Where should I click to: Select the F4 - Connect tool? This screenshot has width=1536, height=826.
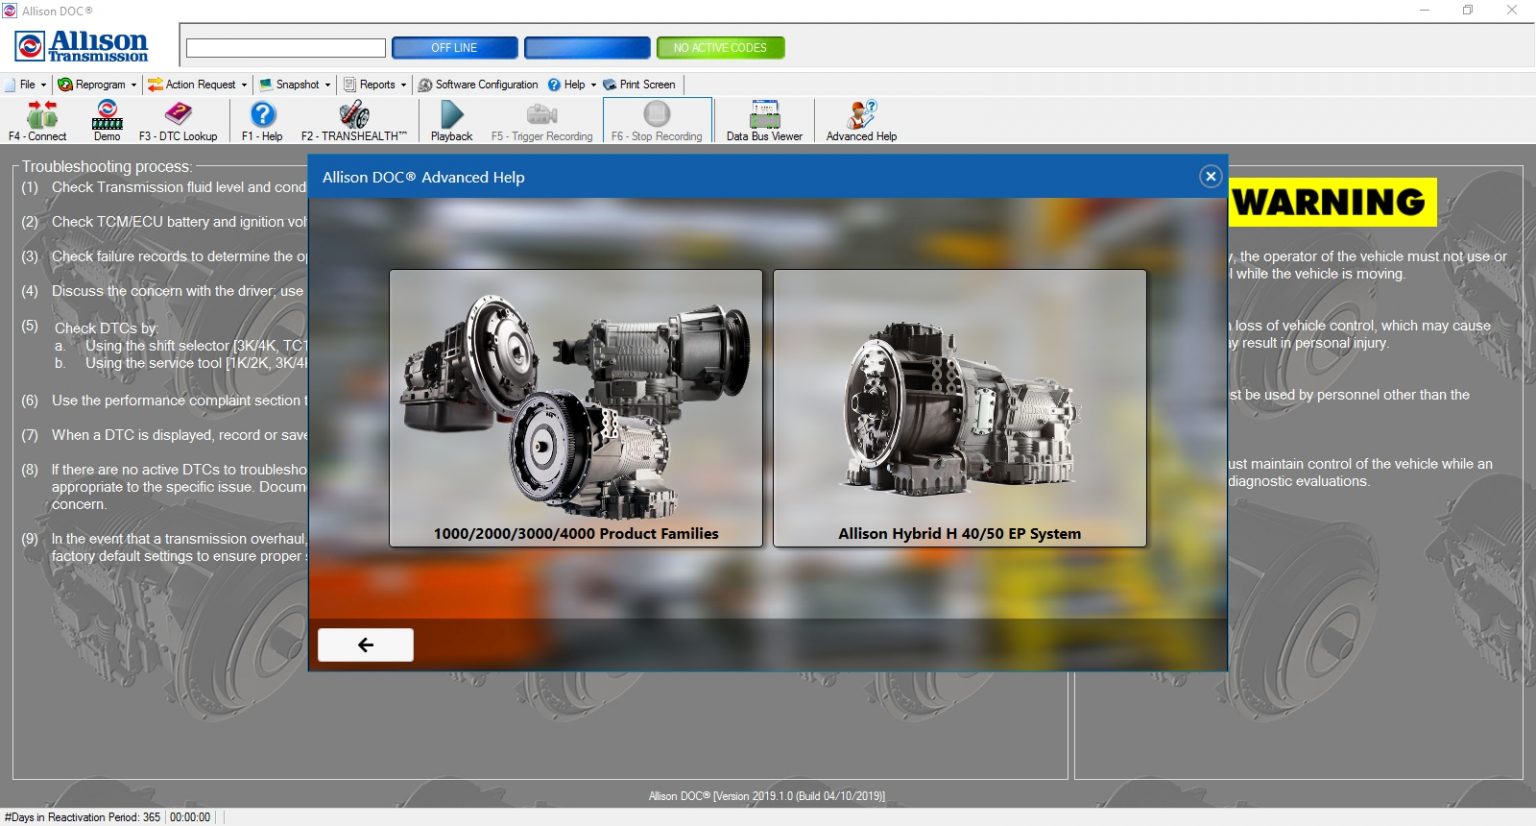point(41,120)
